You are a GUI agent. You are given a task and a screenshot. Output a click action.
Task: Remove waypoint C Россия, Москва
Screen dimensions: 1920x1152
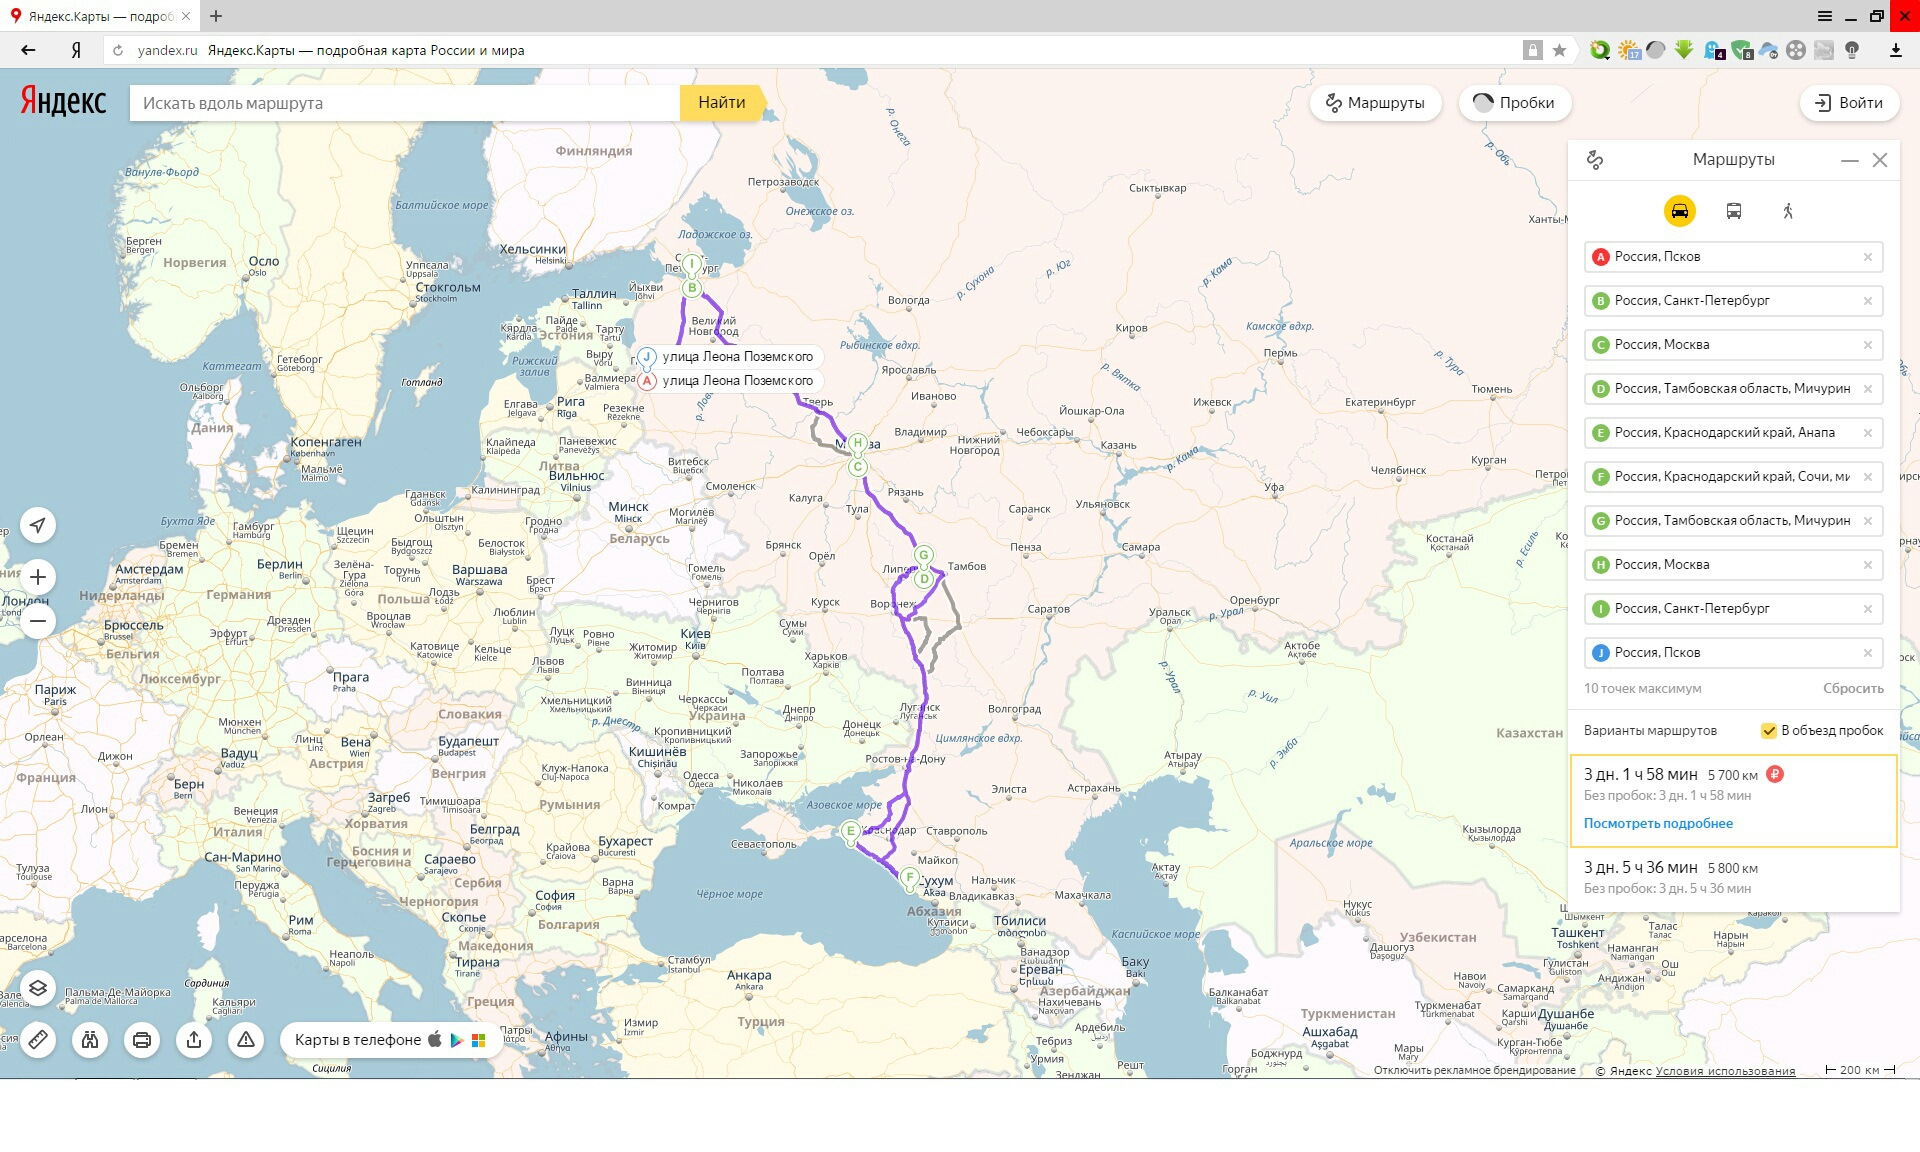(x=1867, y=345)
